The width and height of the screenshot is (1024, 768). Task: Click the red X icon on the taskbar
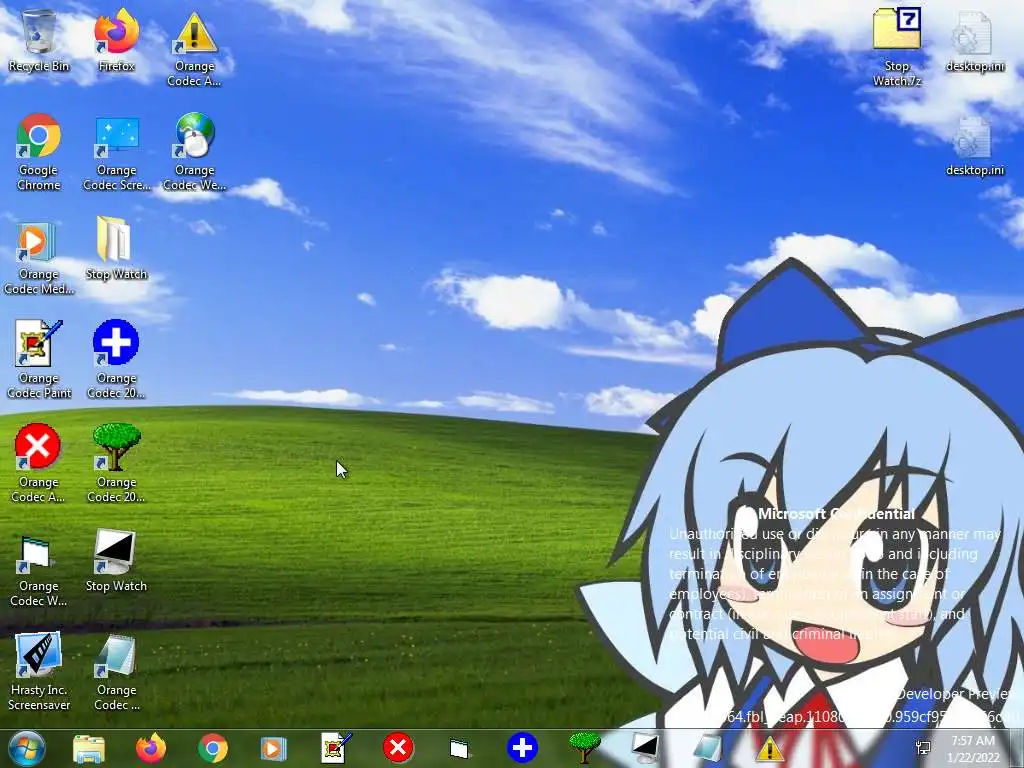coord(398,748)
